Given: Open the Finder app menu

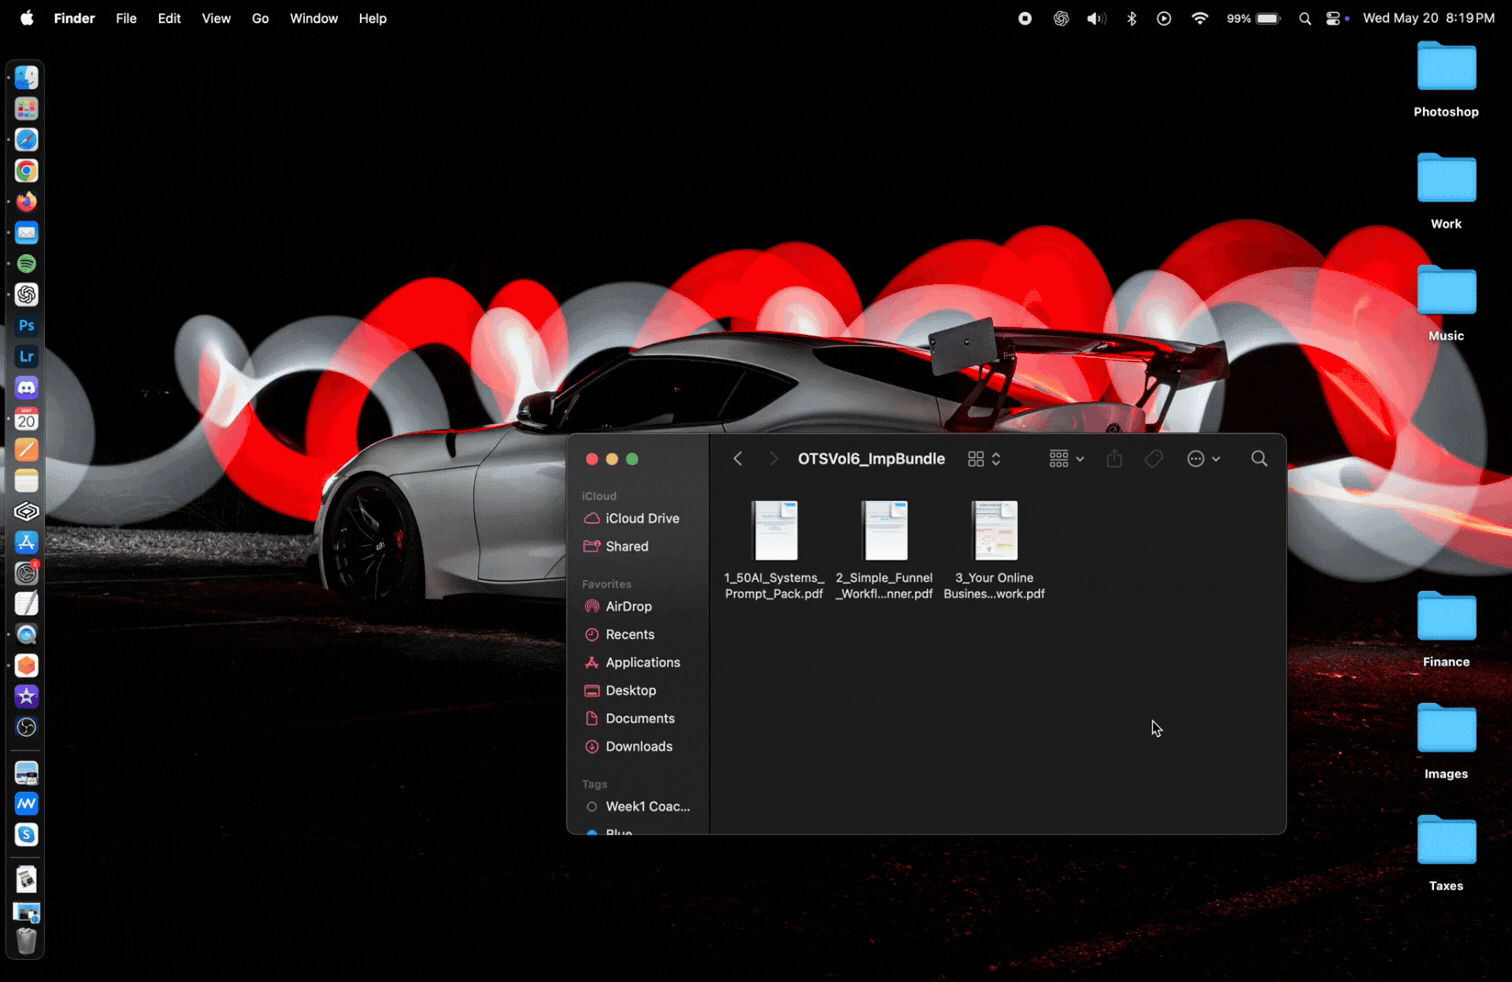Looking at the screenshot, I should click(74, 18).
